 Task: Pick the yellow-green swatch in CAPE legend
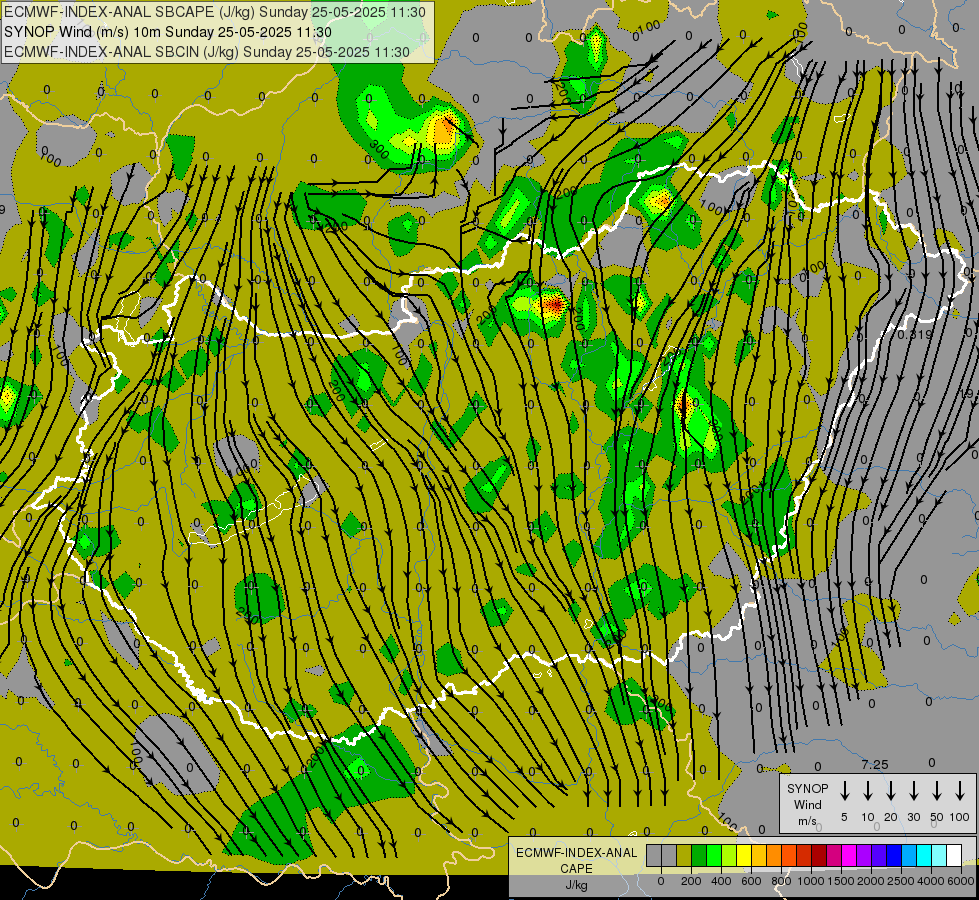(x=729, y=855)
